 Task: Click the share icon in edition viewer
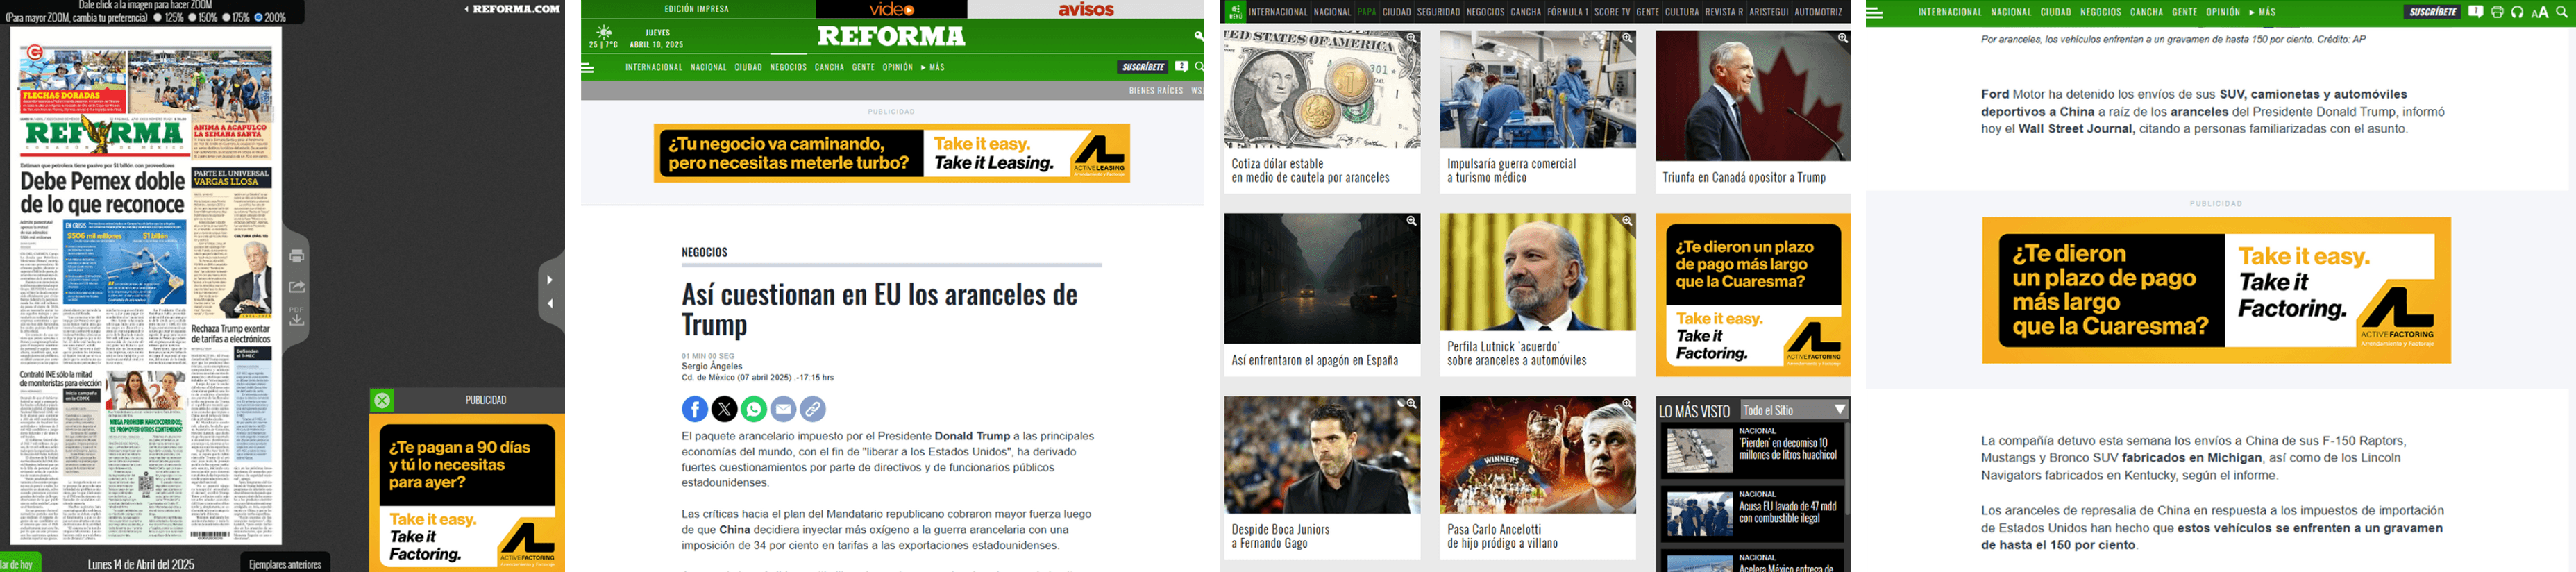[x=297, y=287]
